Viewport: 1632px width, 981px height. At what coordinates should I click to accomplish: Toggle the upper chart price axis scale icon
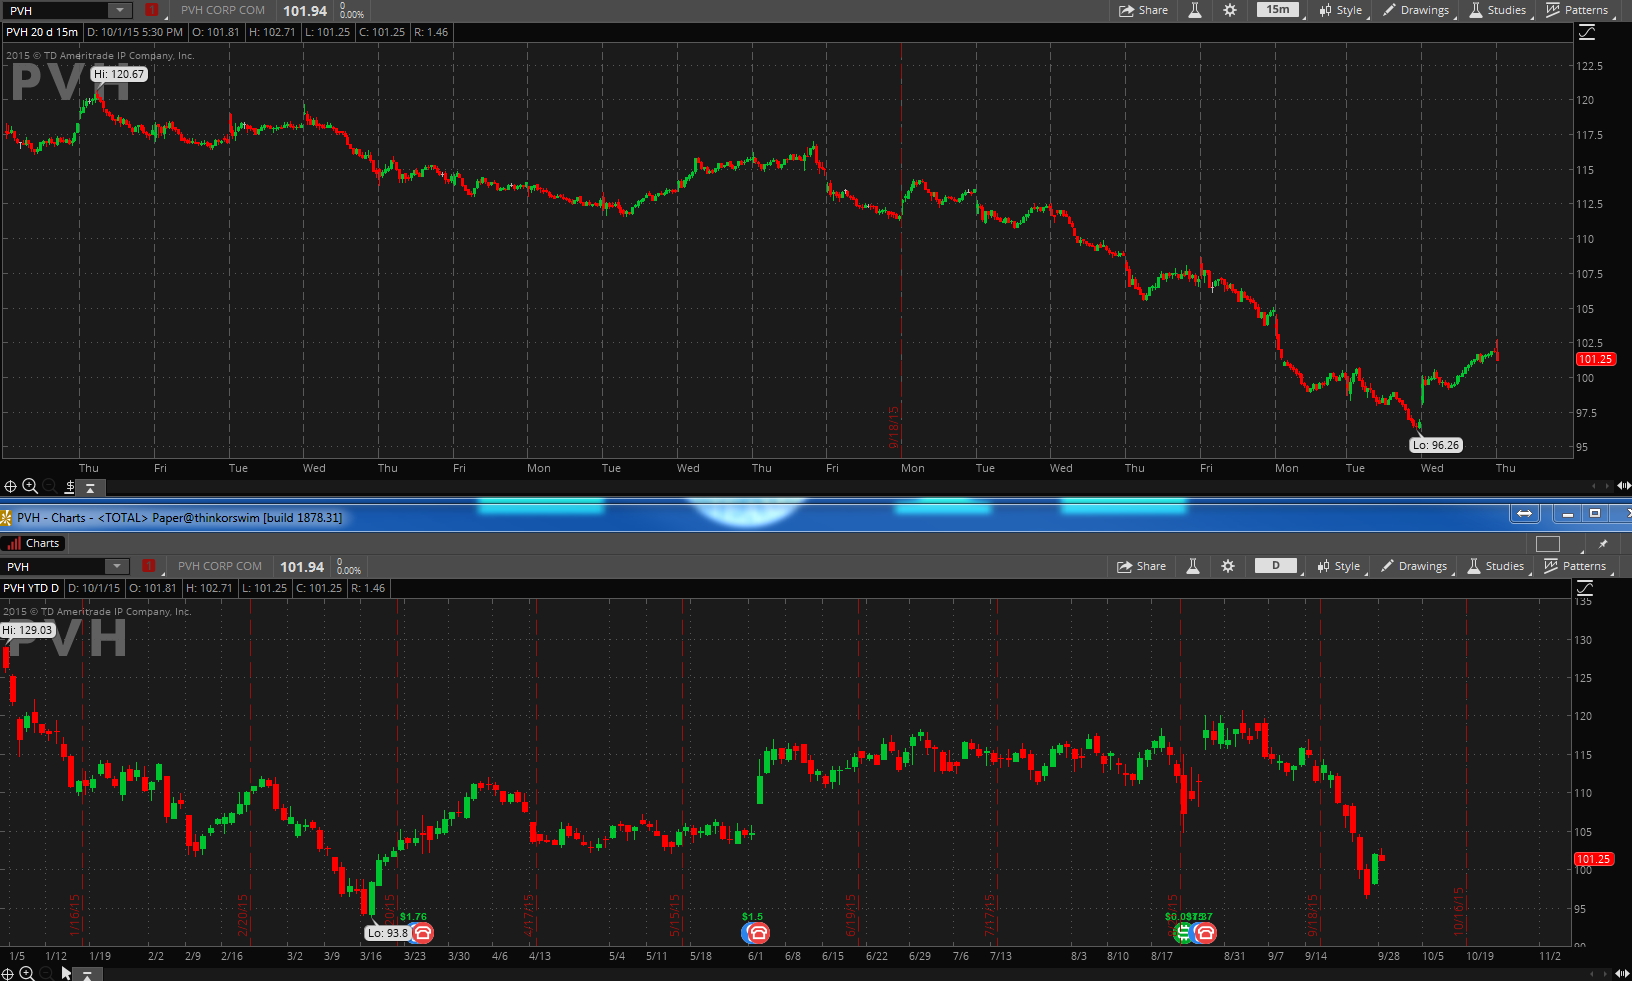[x=1587, y=32]
